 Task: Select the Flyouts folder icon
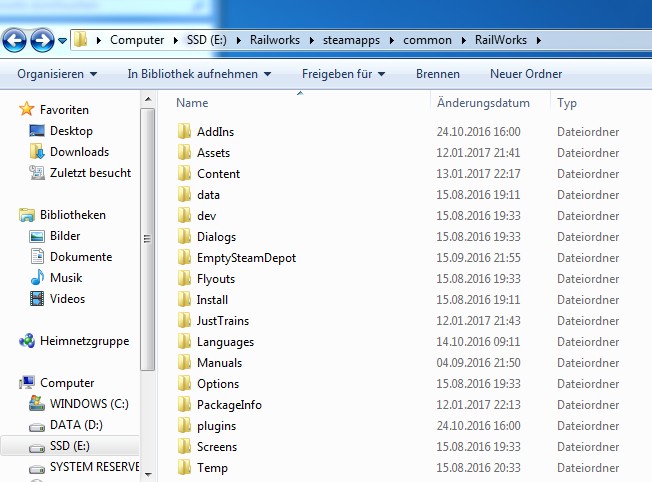click(184, 278)
